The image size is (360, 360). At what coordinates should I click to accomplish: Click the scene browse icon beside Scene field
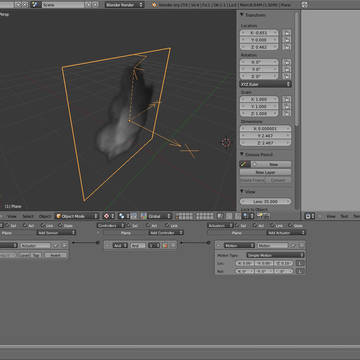tap(36, 5)
